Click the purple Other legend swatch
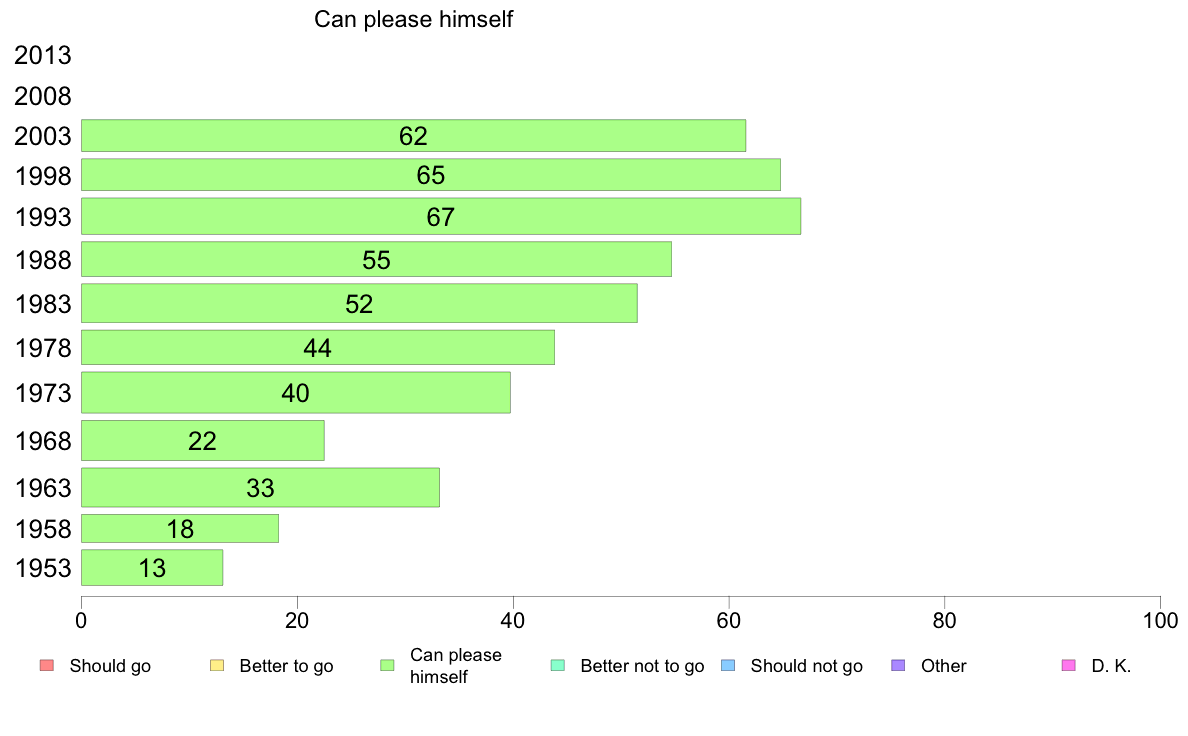Image resolution: width=1188 pixels, height=736 pixels. point(898,666)
